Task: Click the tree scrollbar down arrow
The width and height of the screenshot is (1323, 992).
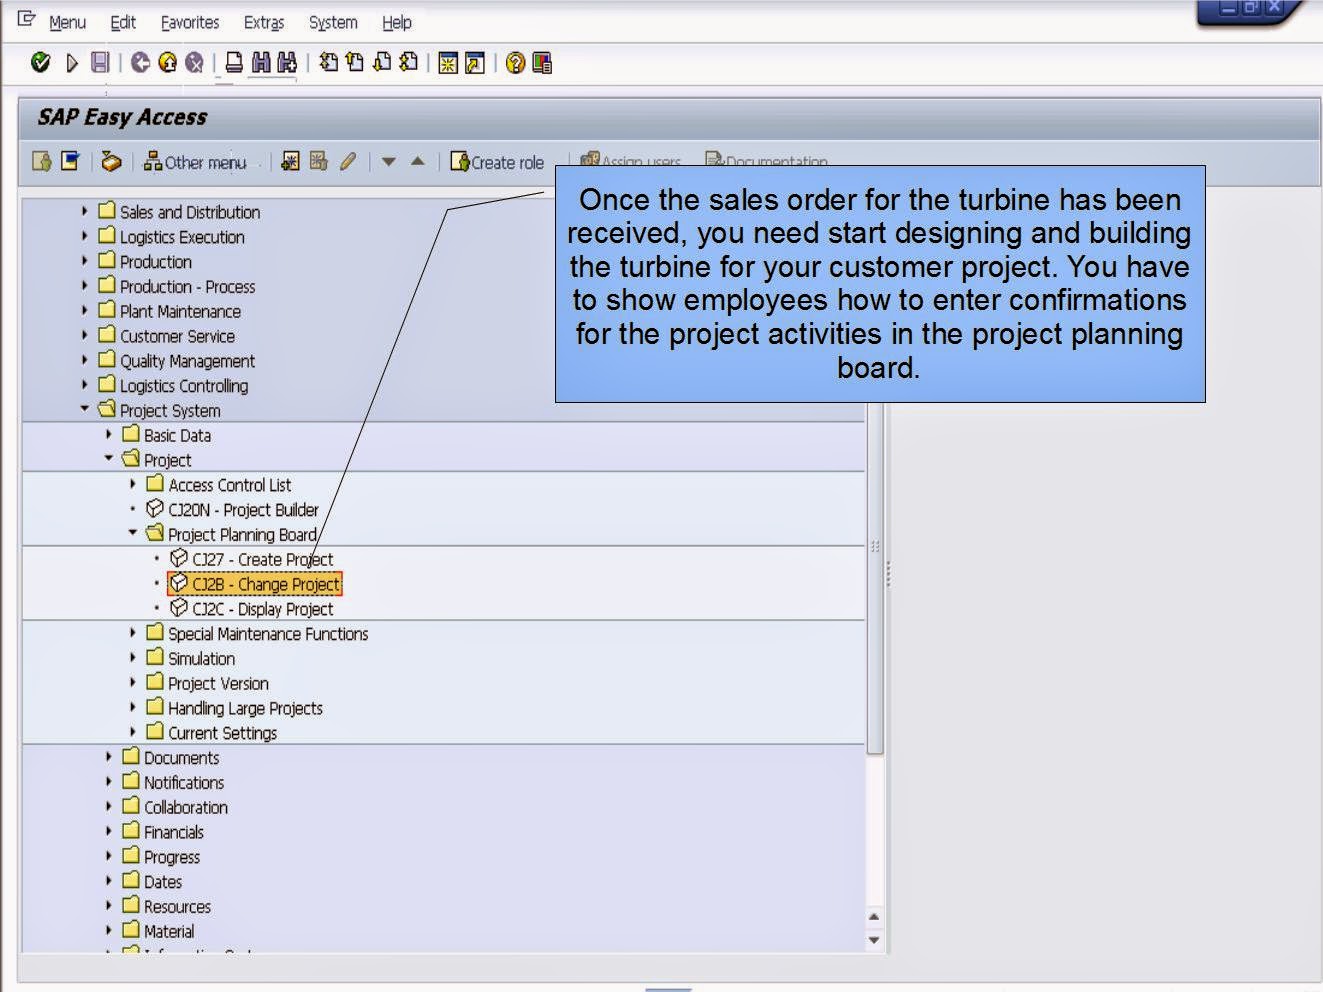Action: click(874, 941)
